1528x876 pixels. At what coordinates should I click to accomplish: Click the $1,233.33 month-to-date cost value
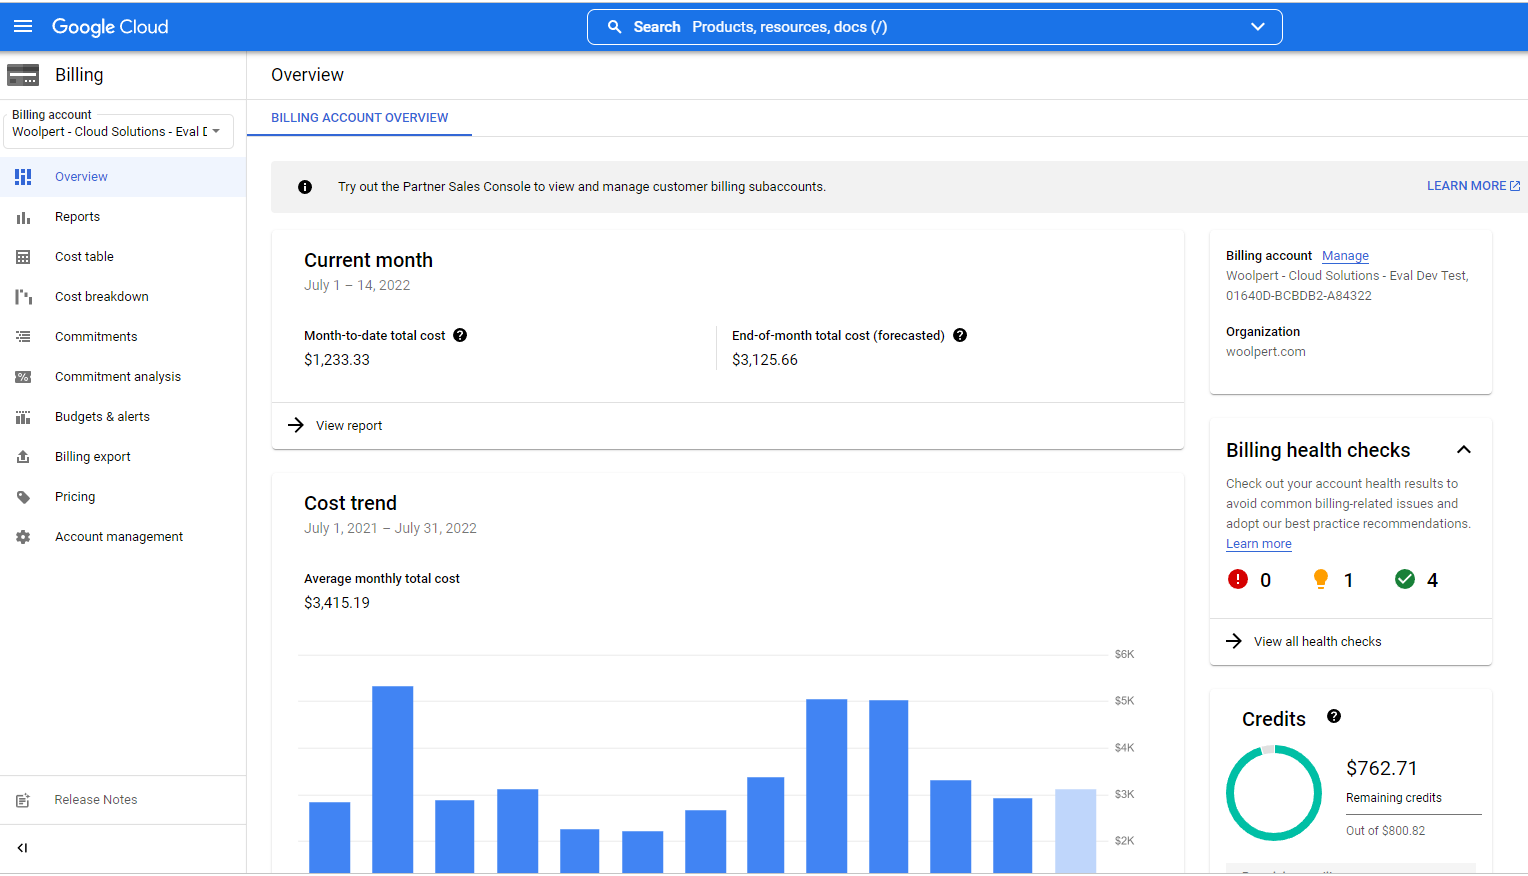point(337,360)
